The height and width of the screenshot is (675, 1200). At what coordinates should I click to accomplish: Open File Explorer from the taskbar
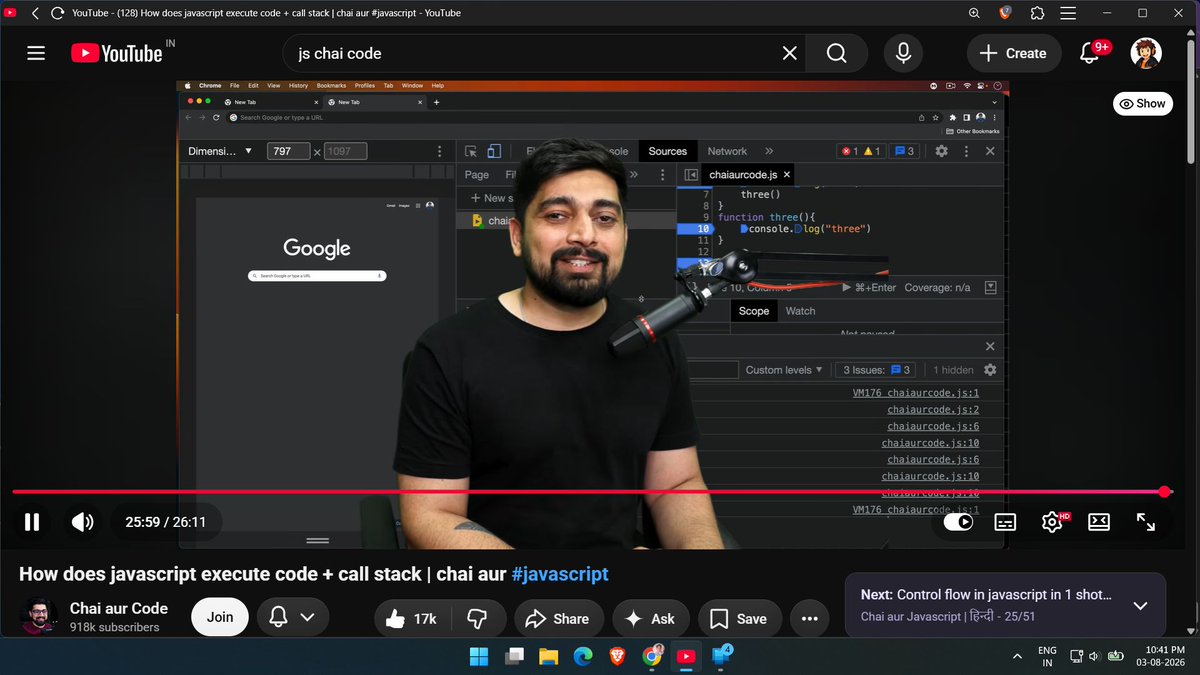pyautogui.click(x=548, y=656)
